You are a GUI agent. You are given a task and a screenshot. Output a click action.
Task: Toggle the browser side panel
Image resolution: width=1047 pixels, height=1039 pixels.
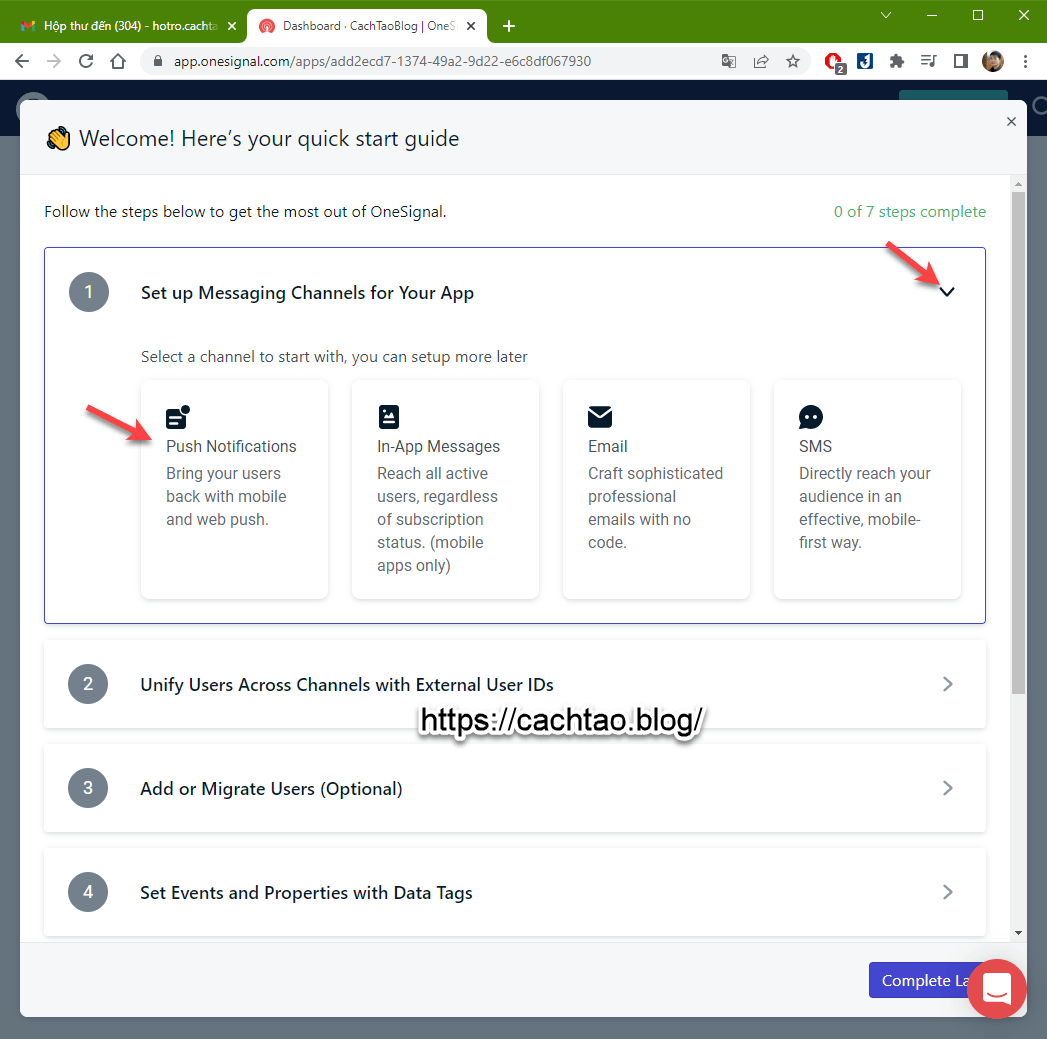961,61
